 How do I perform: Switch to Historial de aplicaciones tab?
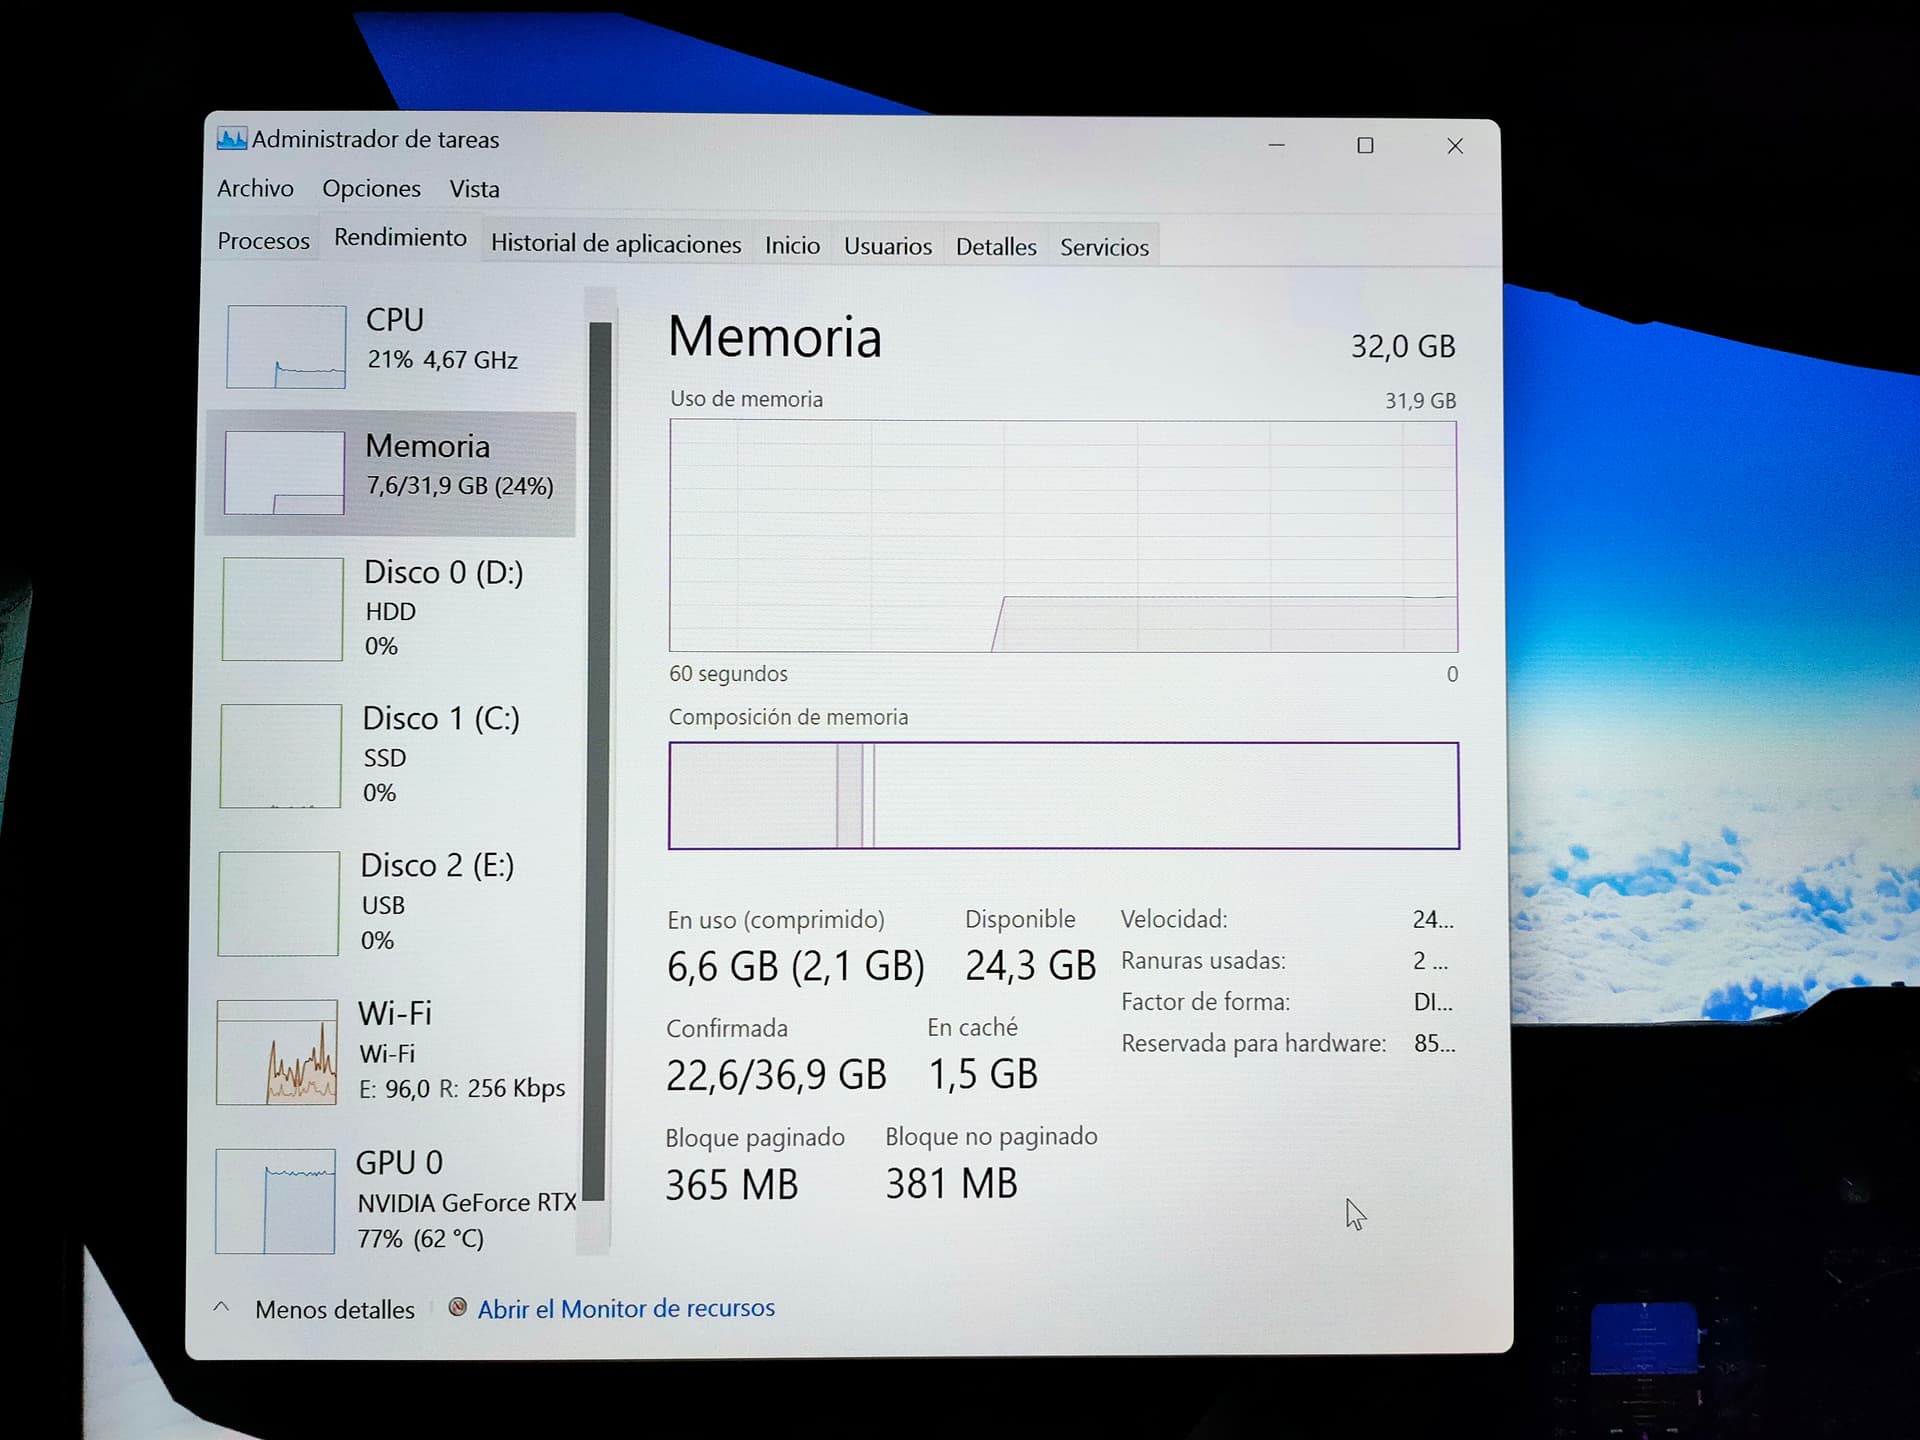click(616, 244)
